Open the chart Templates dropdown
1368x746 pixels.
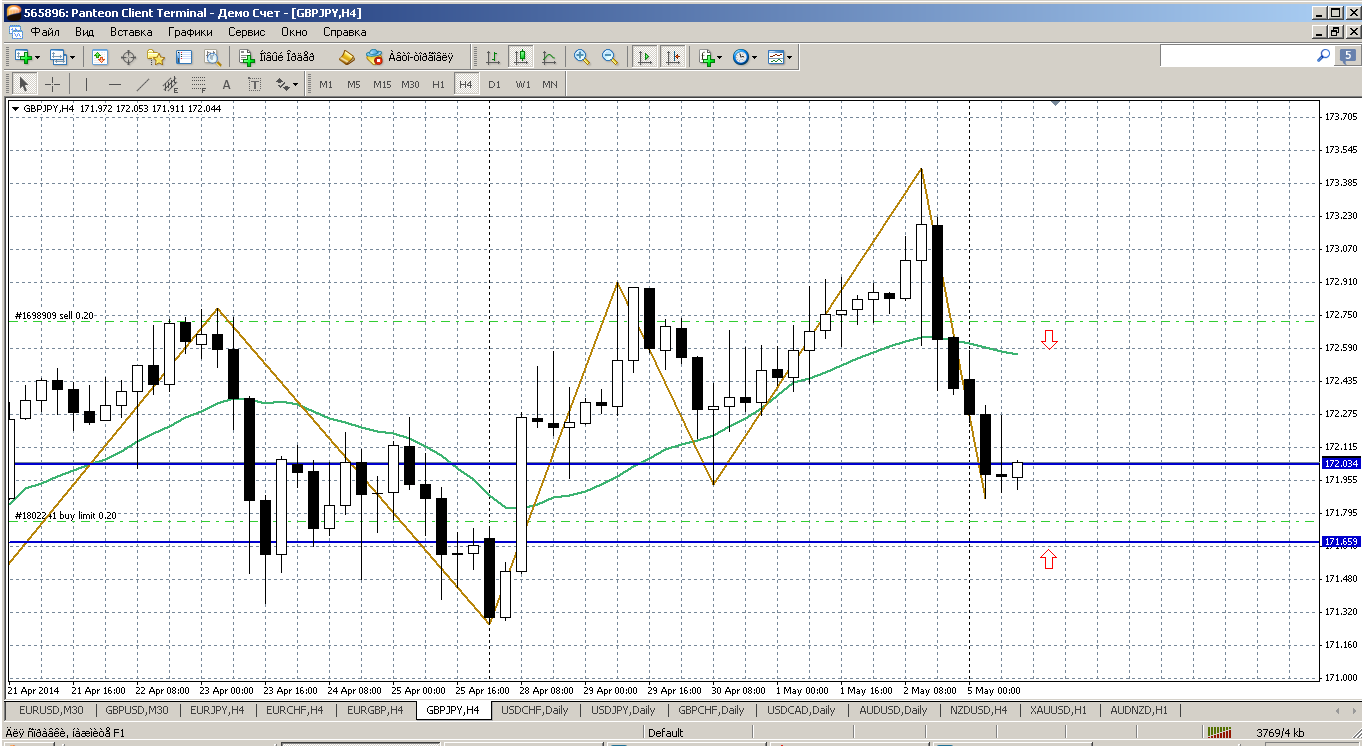coord(780,57)
